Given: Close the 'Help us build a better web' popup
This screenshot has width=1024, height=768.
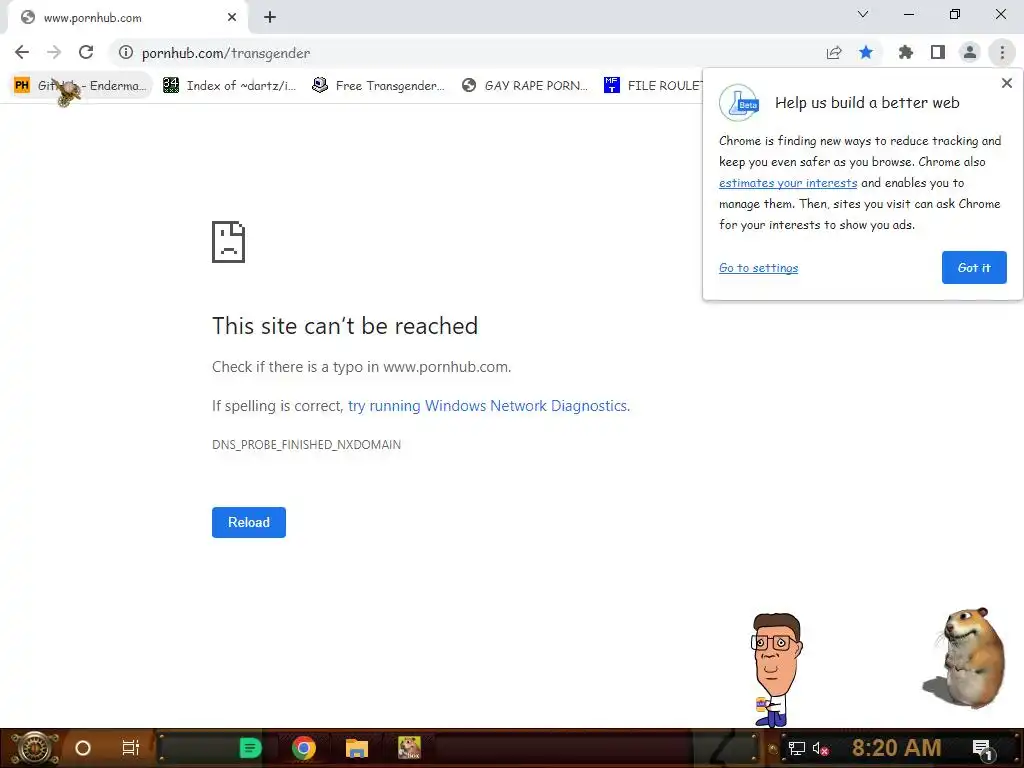Looking at the screenshot, I should 1006,83.
